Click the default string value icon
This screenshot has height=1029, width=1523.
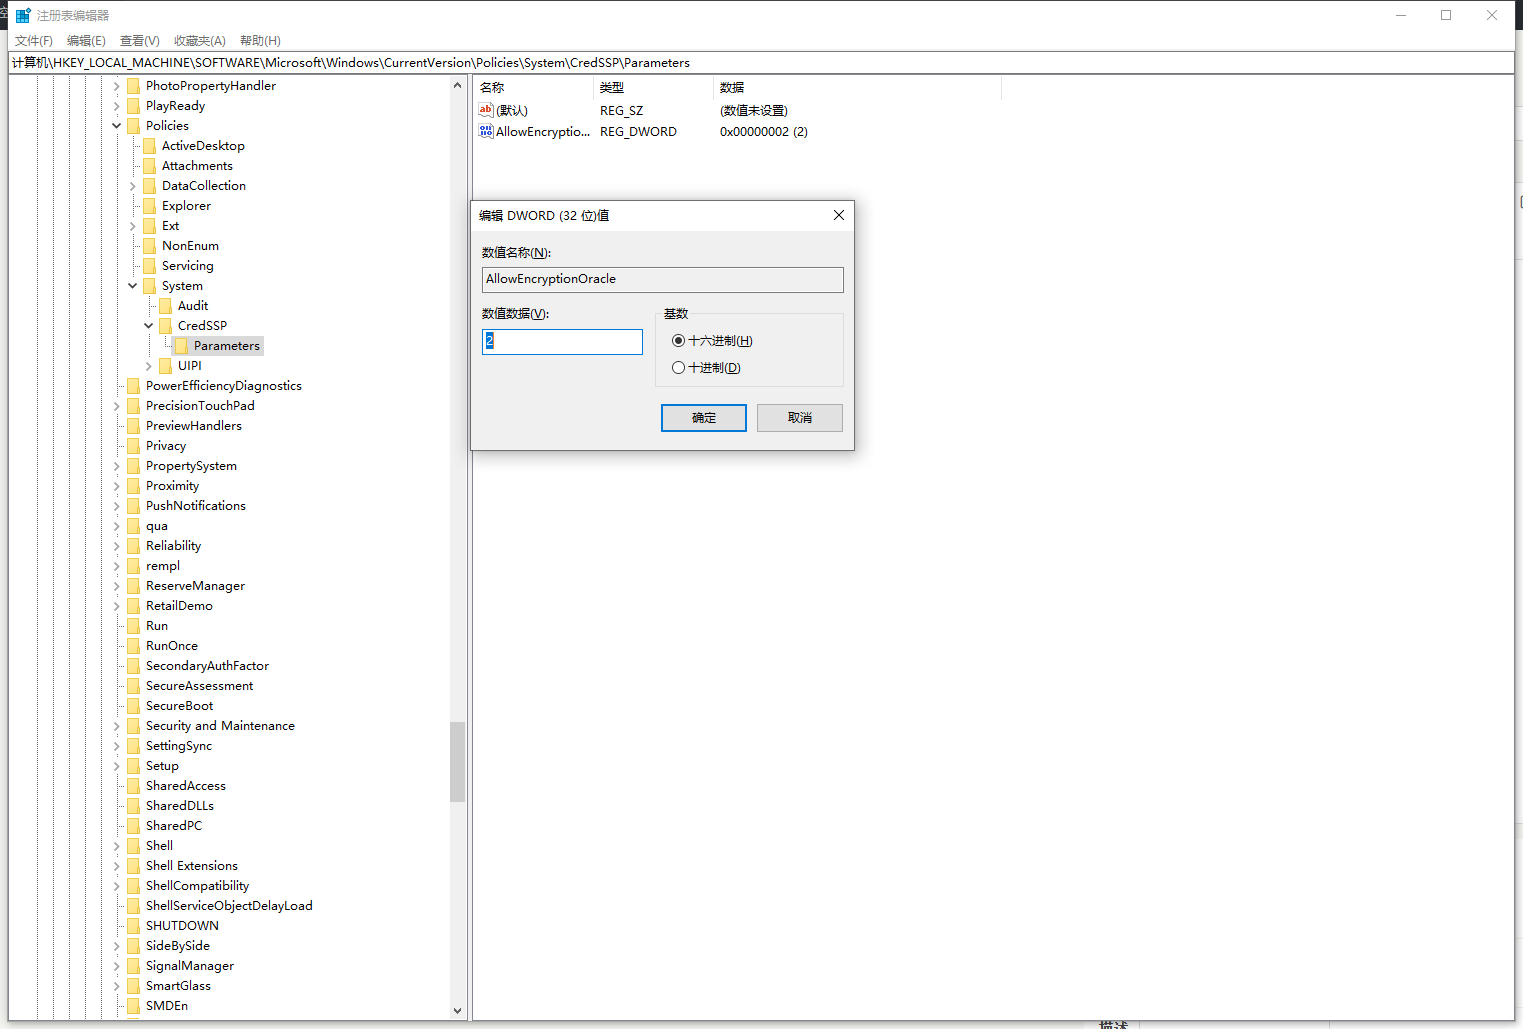pyautogui.click(x=486, y=111)
